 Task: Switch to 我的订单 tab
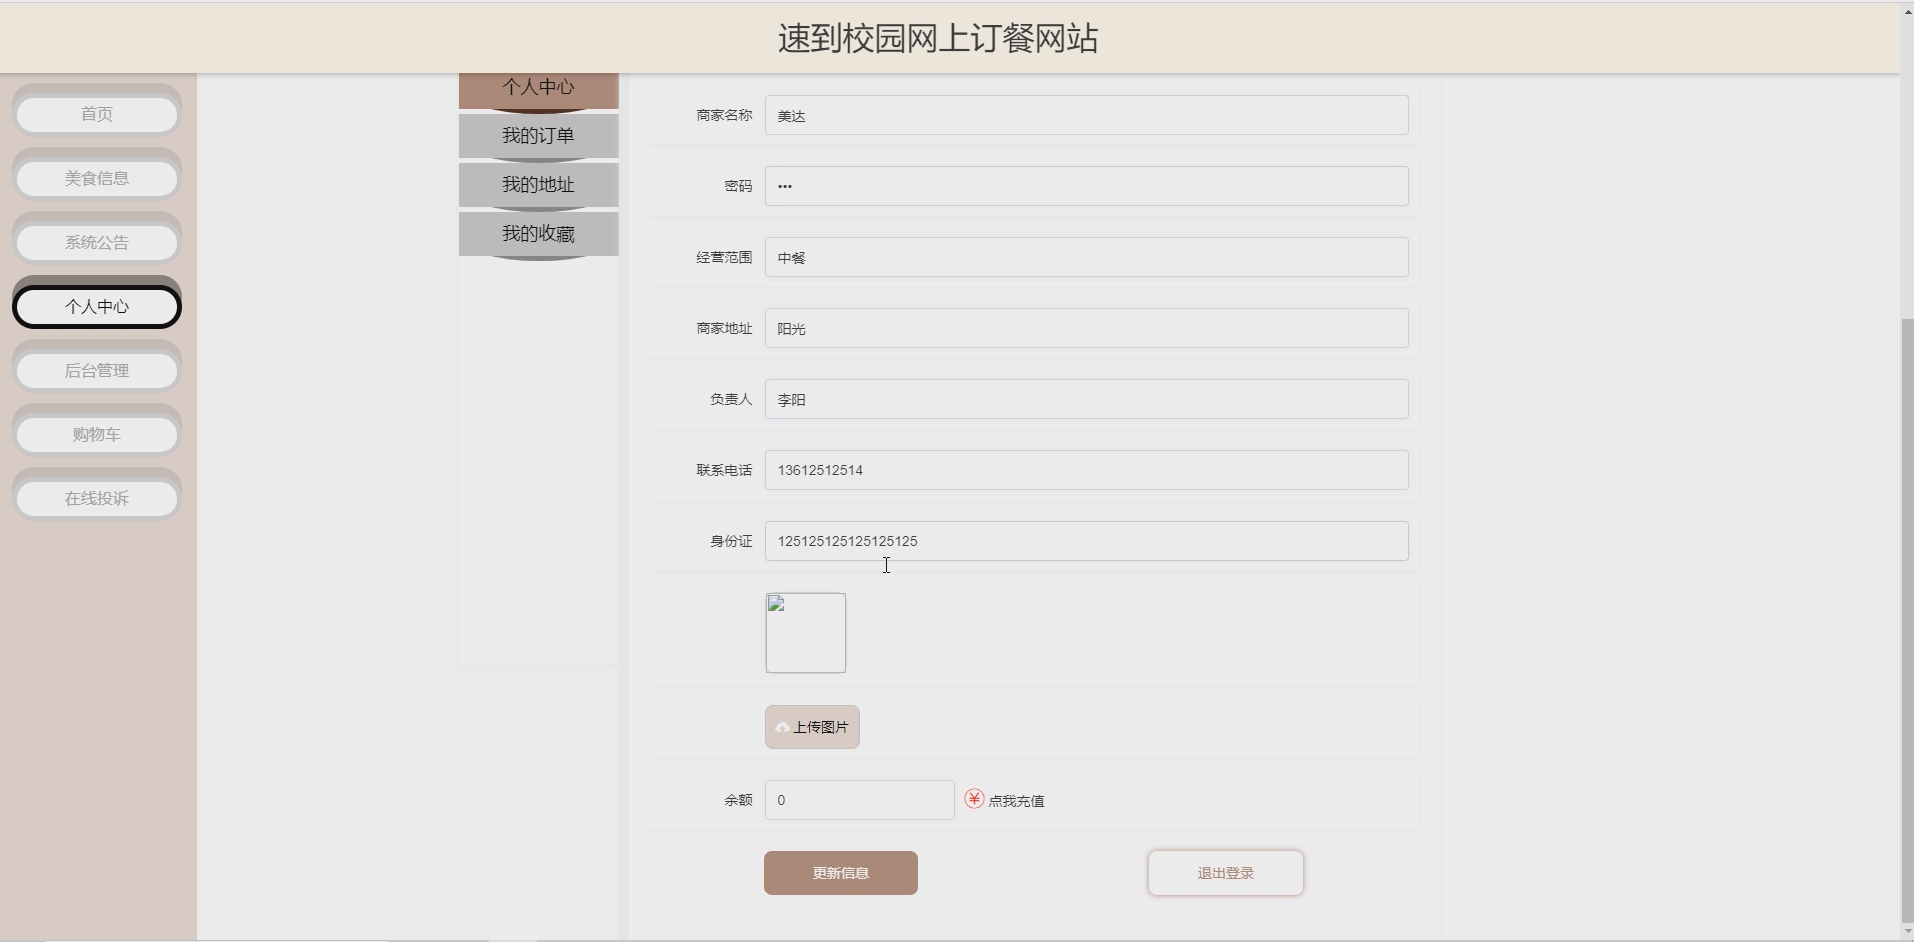538,136
